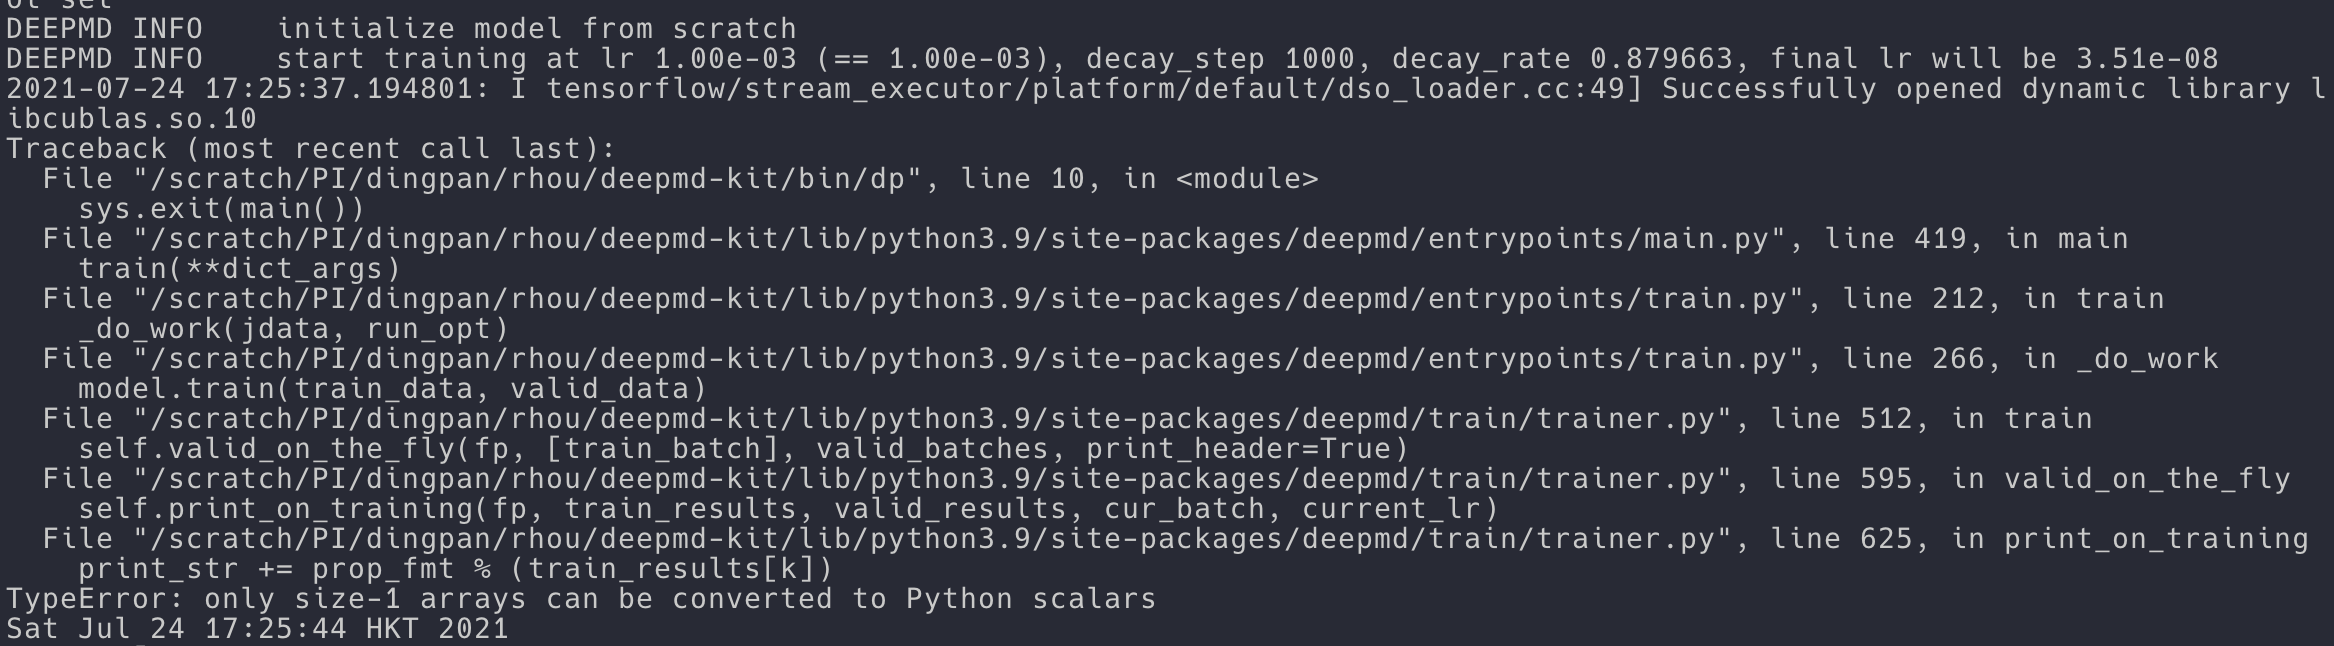Screen dimensions: 2334x646
Task: Click the entrypoints/main.py file path
Action: tap(959, 239)
